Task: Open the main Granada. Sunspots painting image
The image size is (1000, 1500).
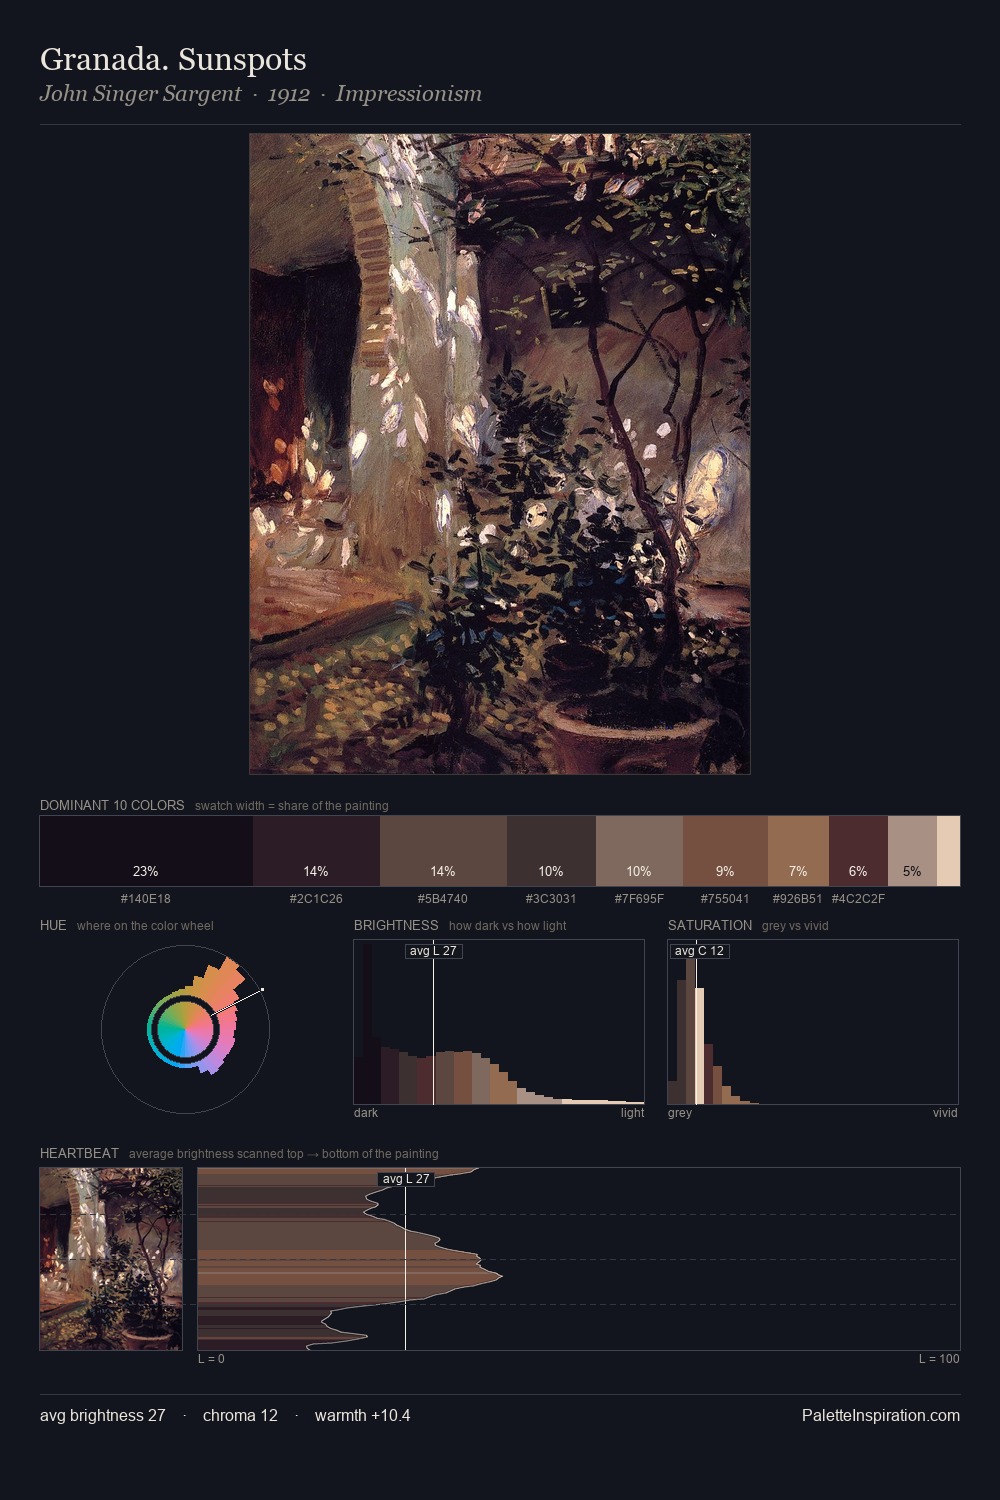Action: pyautogui.click(x=500, y=454)
